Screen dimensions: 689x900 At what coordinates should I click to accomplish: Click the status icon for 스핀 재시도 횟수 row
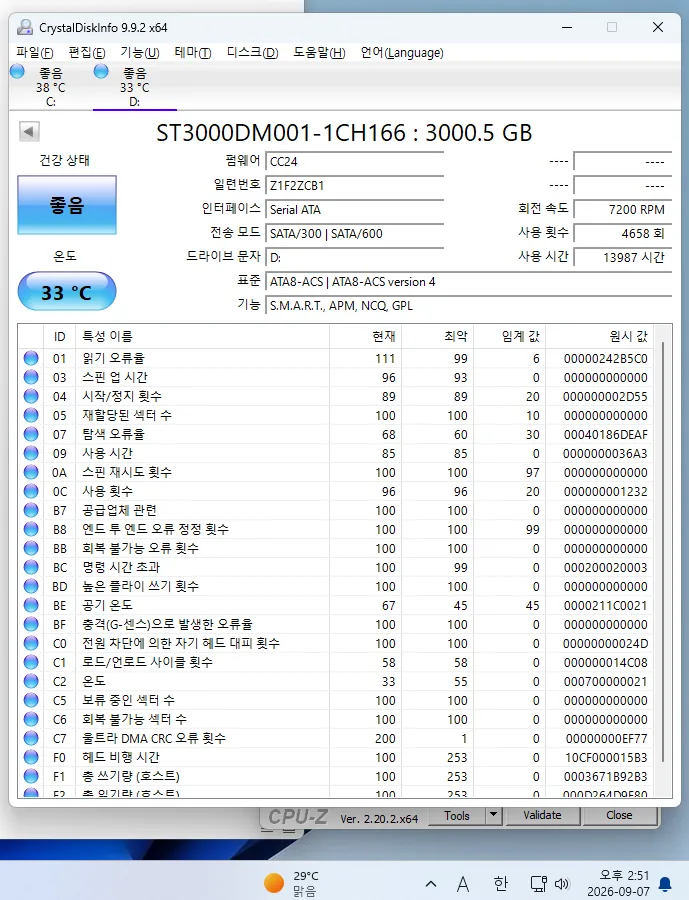click(x=31, y=472)
